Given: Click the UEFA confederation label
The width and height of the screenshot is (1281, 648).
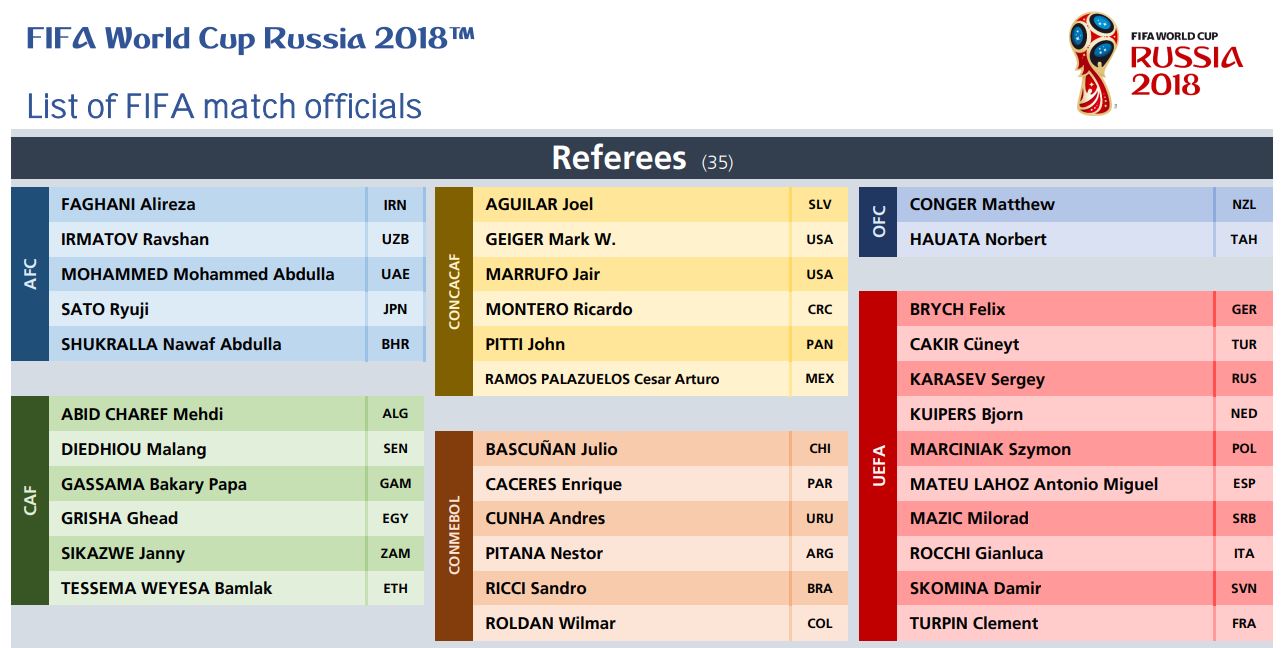Looking at the screenshot, I should tap(878, 466).
